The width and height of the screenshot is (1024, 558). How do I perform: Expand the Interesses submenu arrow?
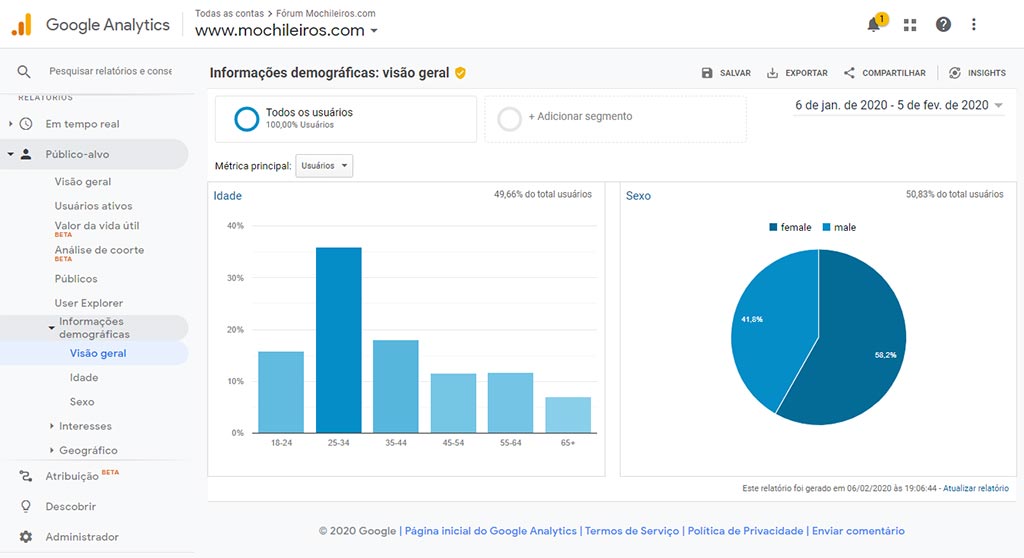click(52, 426)
